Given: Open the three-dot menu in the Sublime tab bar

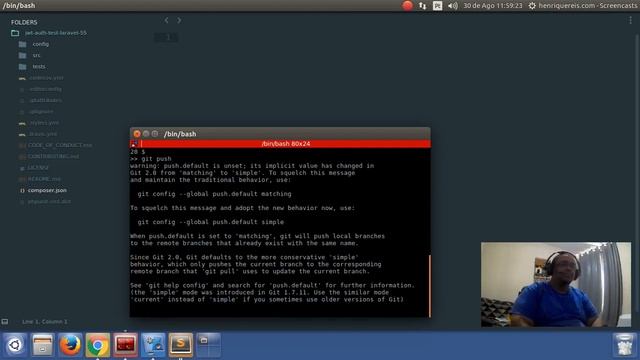Looking at the screenshot, I should point(631,20).
